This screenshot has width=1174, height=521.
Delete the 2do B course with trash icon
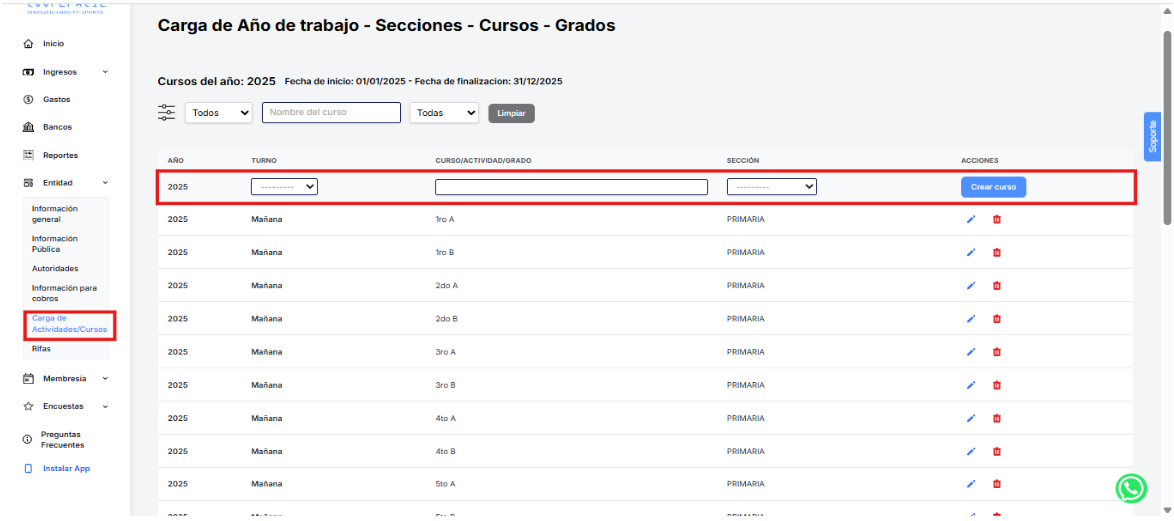point(996,319)
